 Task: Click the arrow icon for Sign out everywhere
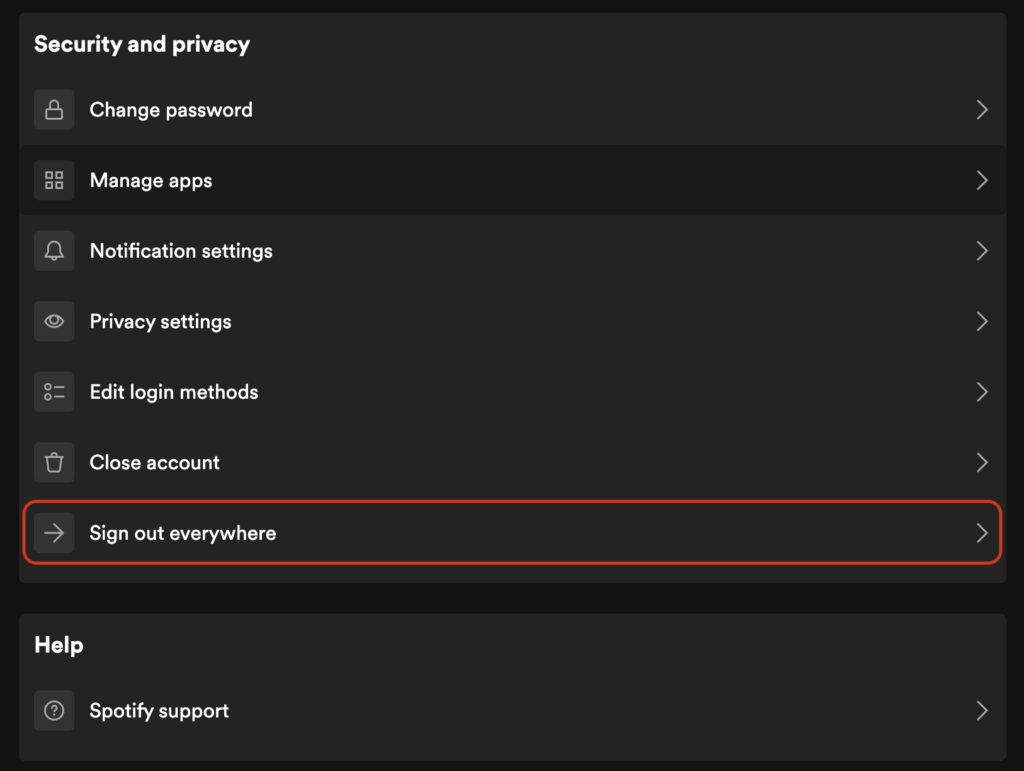54,533
